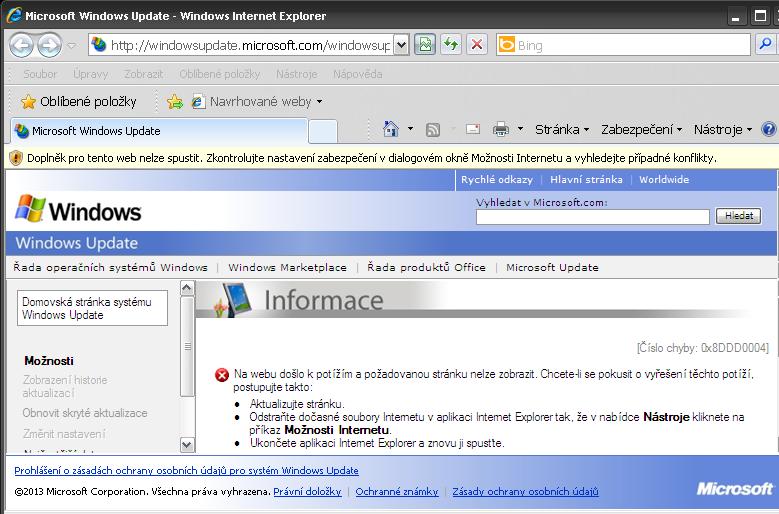Open Řada produktů Office link
This screenshot has width=779, height=514.
pyautogui.click(x=426, y=267)
